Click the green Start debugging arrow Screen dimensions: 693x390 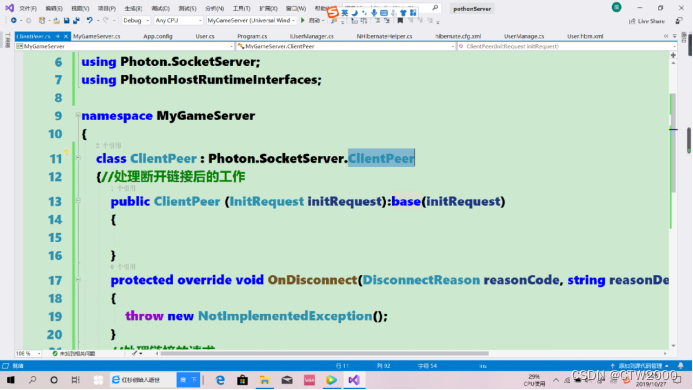(303, 20)
